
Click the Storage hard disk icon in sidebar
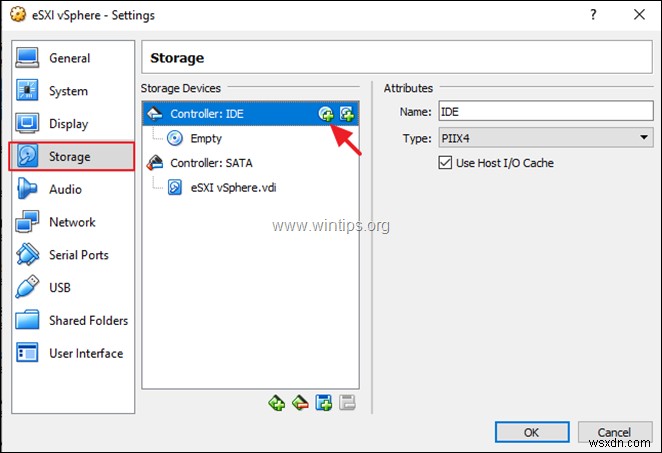tap(27, 156)
